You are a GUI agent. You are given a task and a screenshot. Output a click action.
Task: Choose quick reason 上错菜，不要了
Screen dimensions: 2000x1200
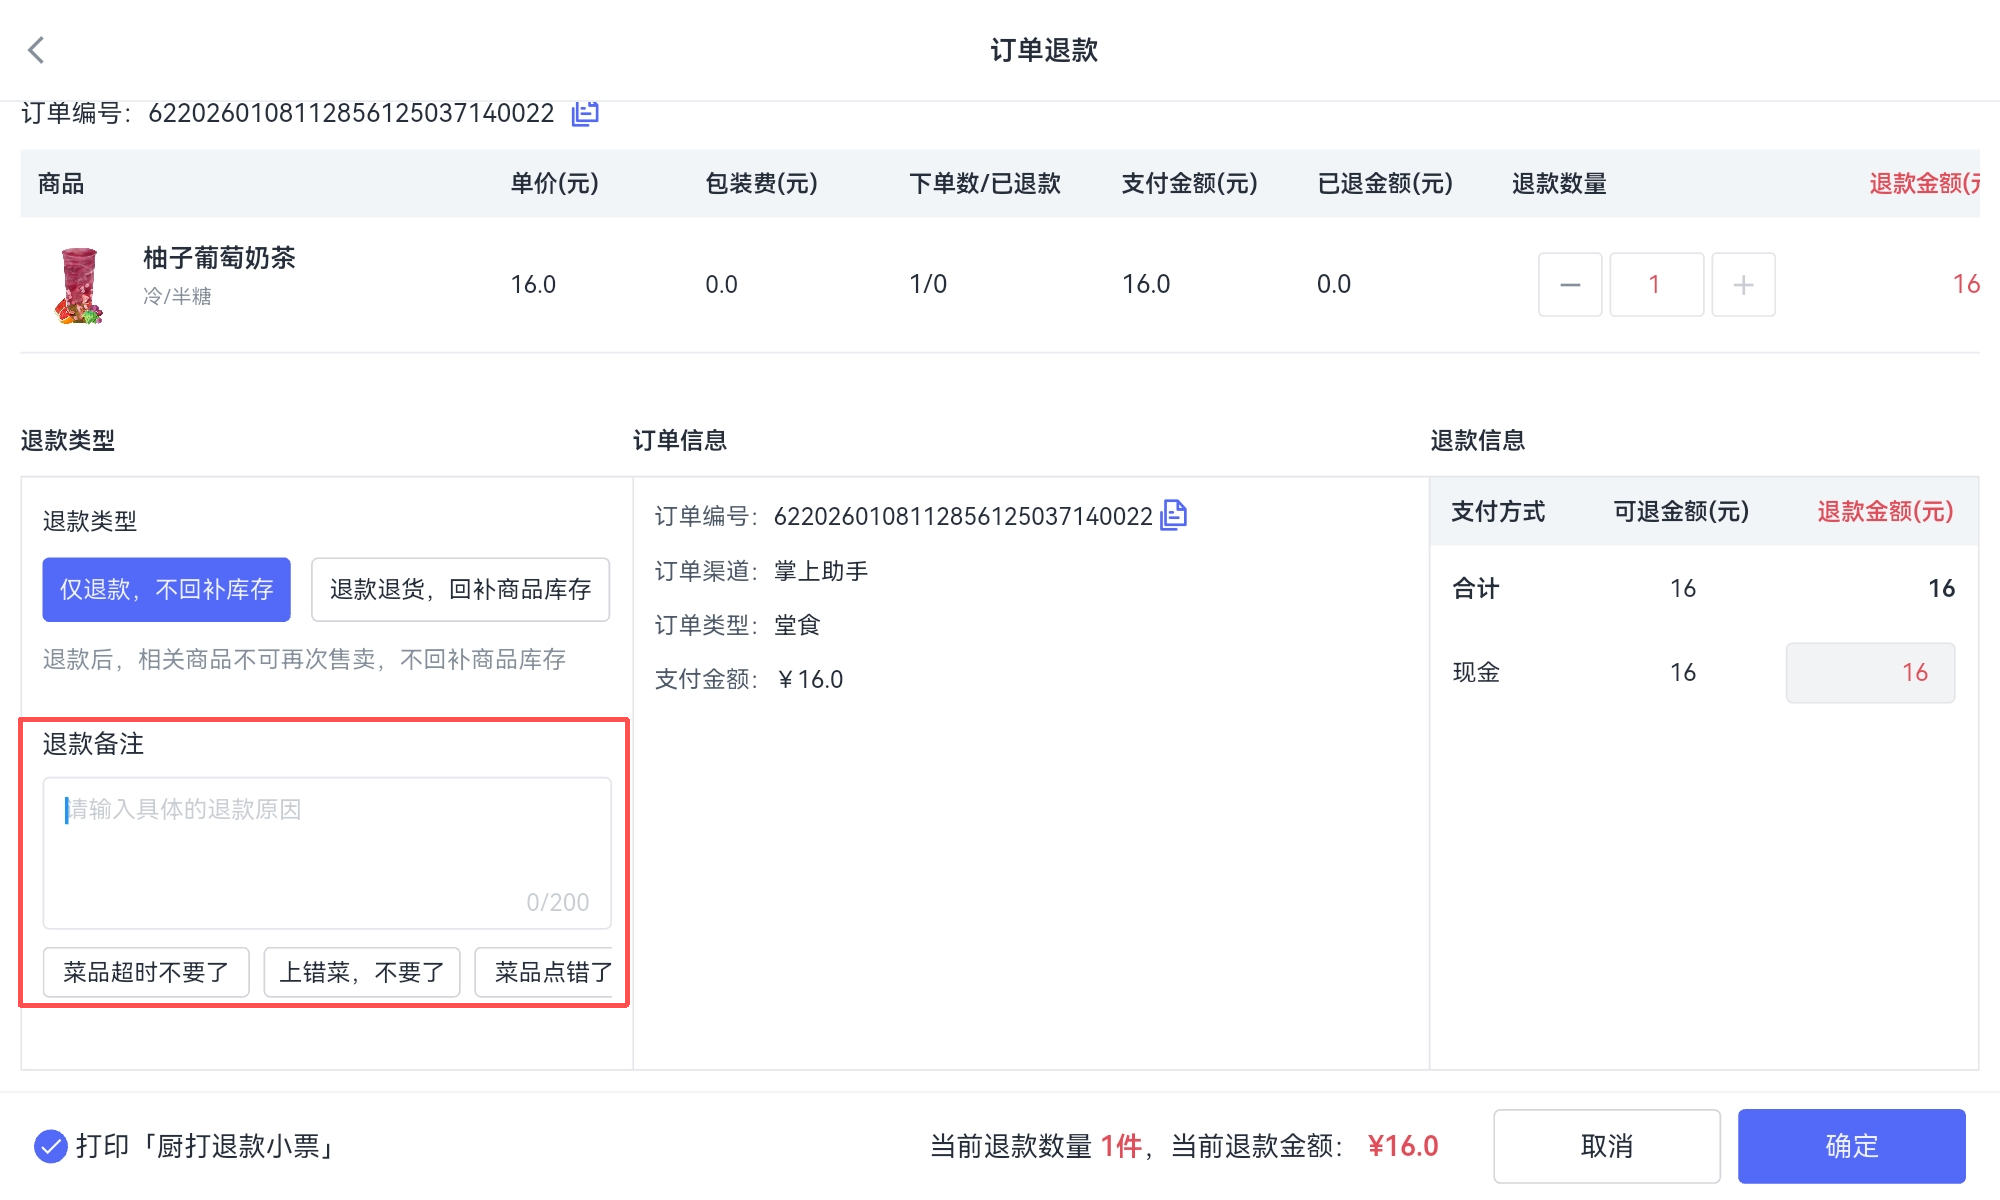coord(362,972)
